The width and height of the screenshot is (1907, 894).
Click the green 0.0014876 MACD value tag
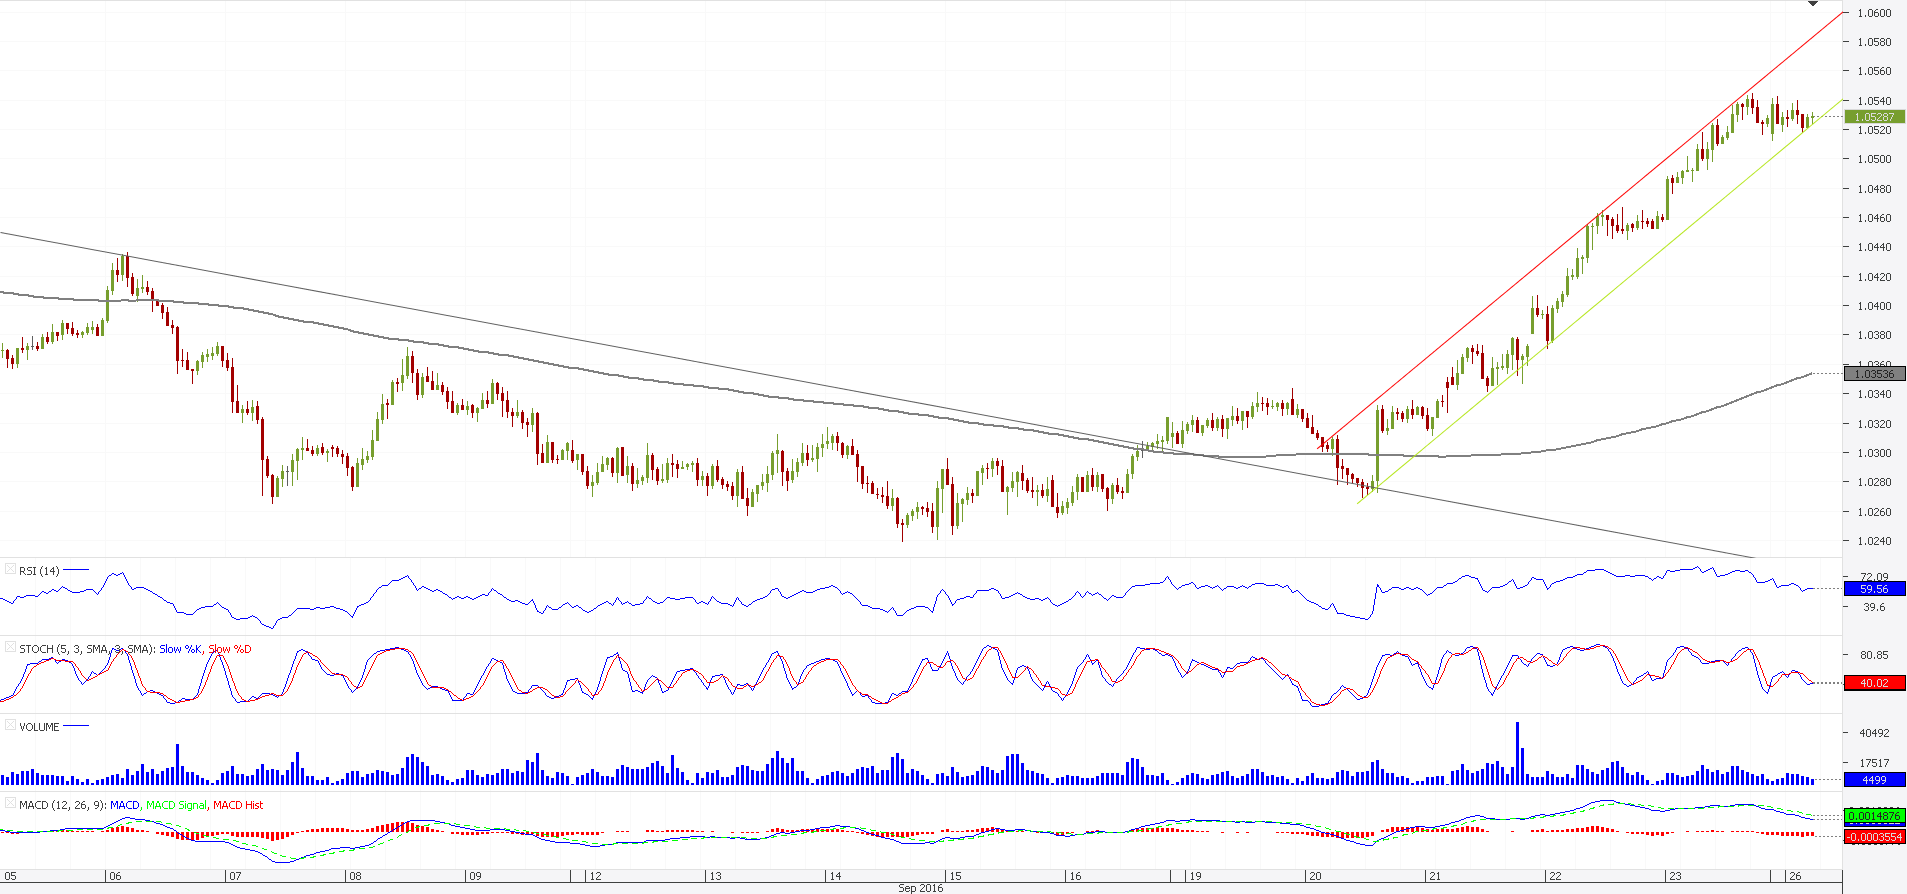tap(1874, 815)
